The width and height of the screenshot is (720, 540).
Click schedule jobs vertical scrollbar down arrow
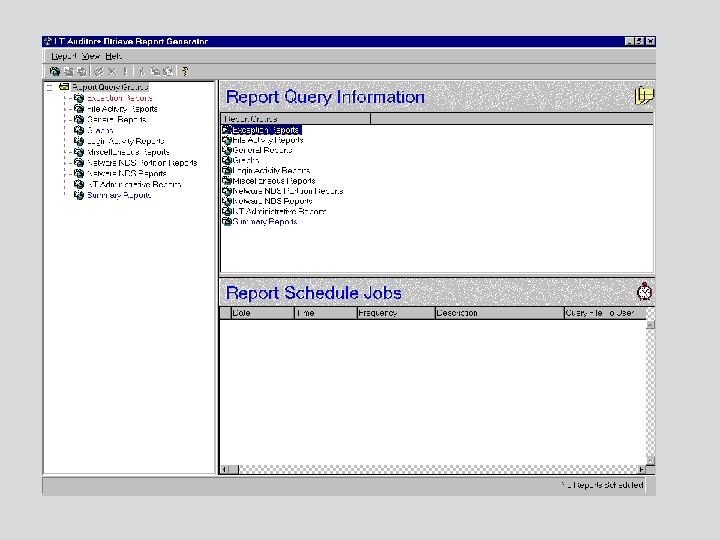(x=650, y=461)
